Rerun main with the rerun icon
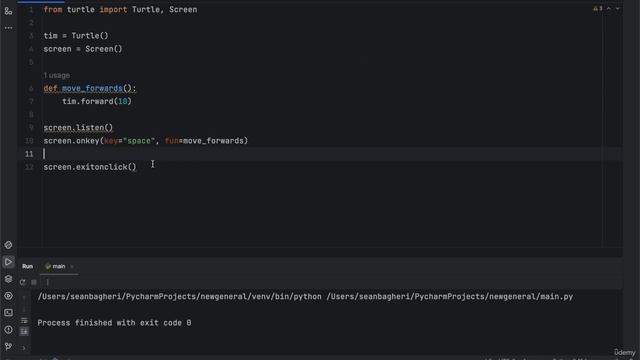The image size is (640, 360). [x=22, y=282]
